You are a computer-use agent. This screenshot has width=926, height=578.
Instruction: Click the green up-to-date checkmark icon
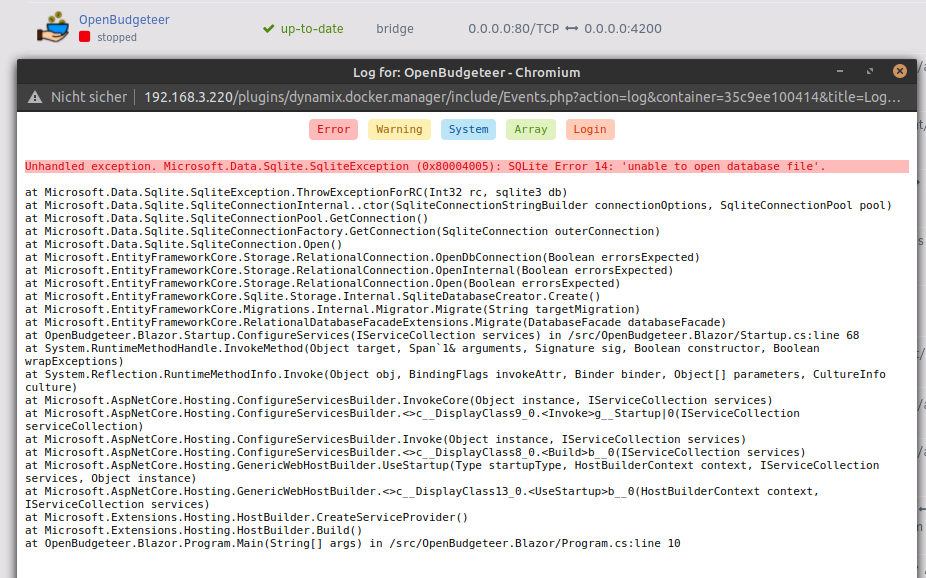coord(269,28)
